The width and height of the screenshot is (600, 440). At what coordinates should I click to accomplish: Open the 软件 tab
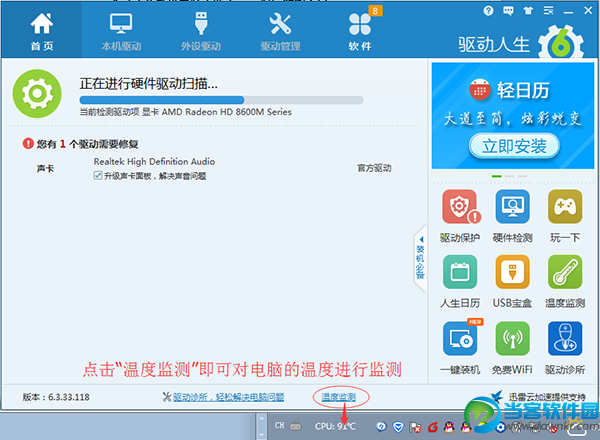click(360, 31)
